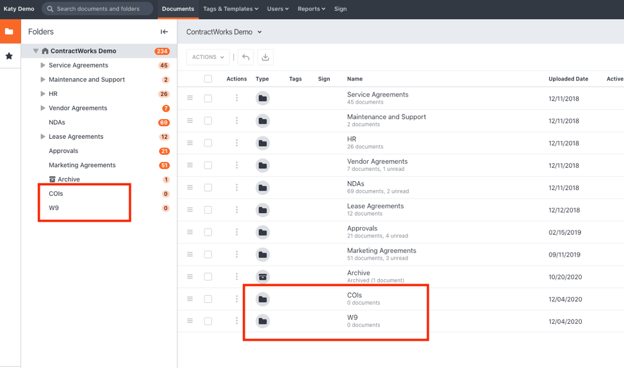Image resolution: width=624 pixels, height=368 pixels.
Task: Open the Approvals row folder icon
Action: coord(263,232)
